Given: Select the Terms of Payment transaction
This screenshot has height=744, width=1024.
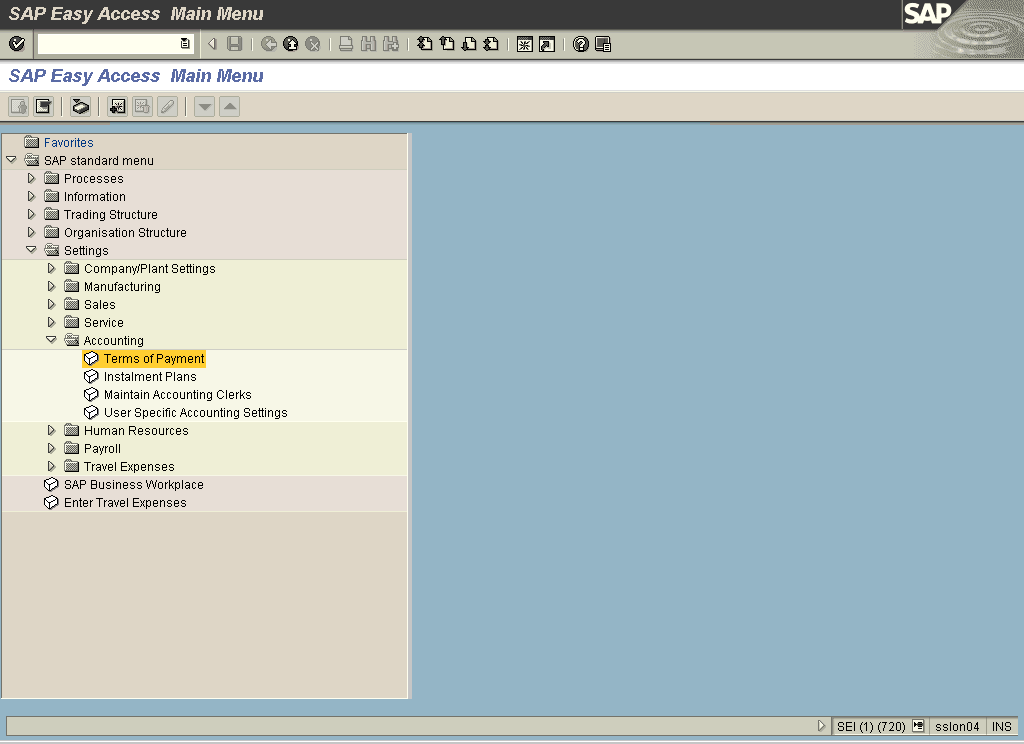Looking at the screenshot, I should pos(153,359).
